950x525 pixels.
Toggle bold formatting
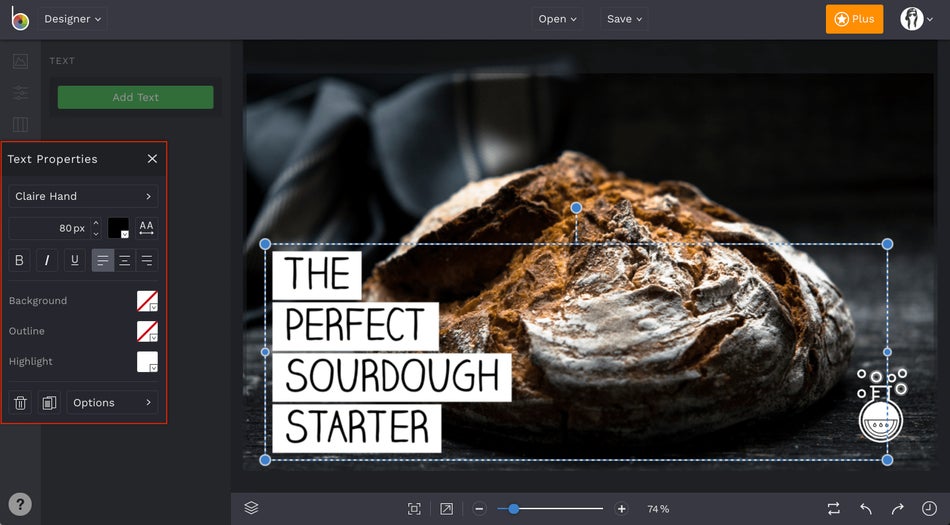(x=19, y=260)
